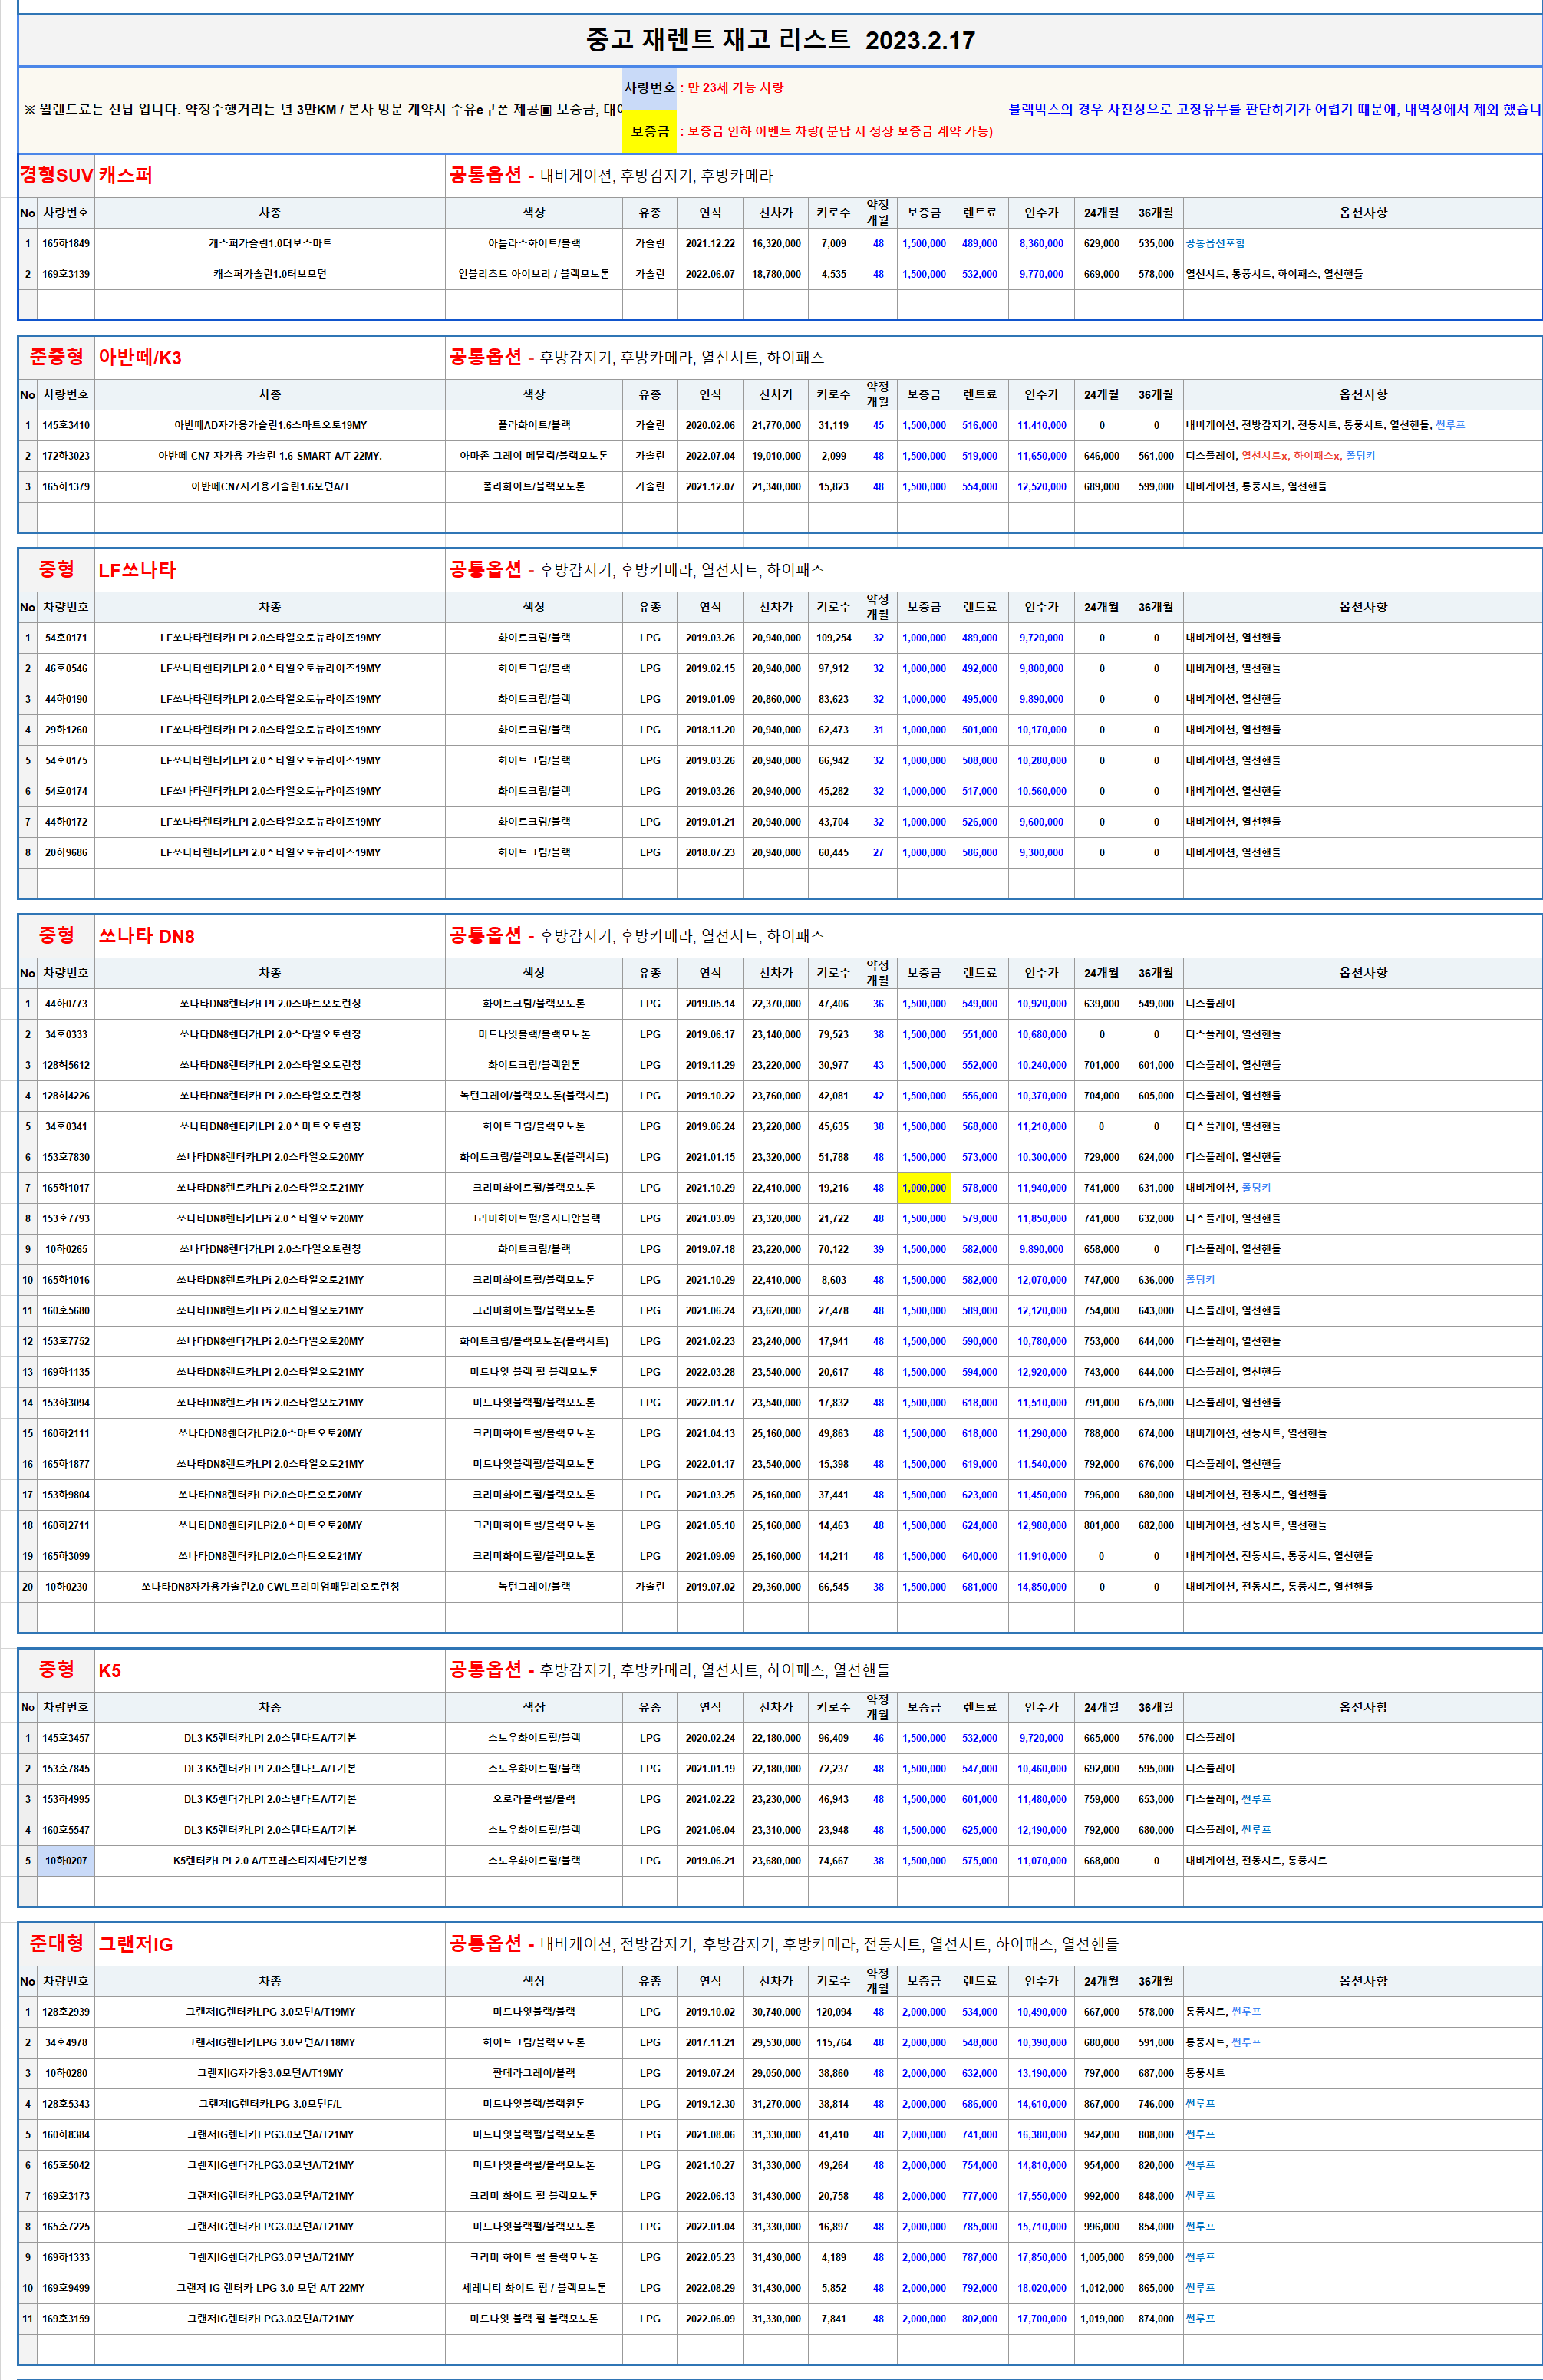Click the "아반떼/K3" section heading

point(140,357)
